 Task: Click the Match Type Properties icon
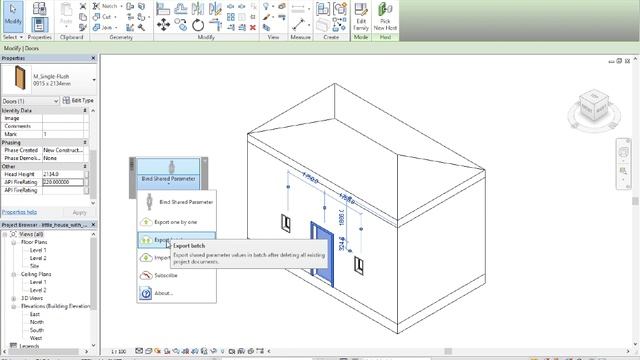(83, 27)
